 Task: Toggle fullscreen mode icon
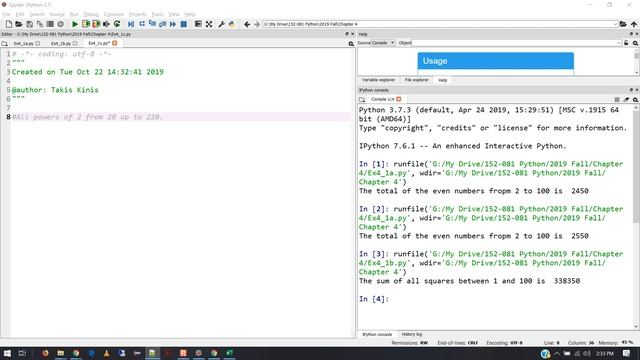click(x=209, y=24)
